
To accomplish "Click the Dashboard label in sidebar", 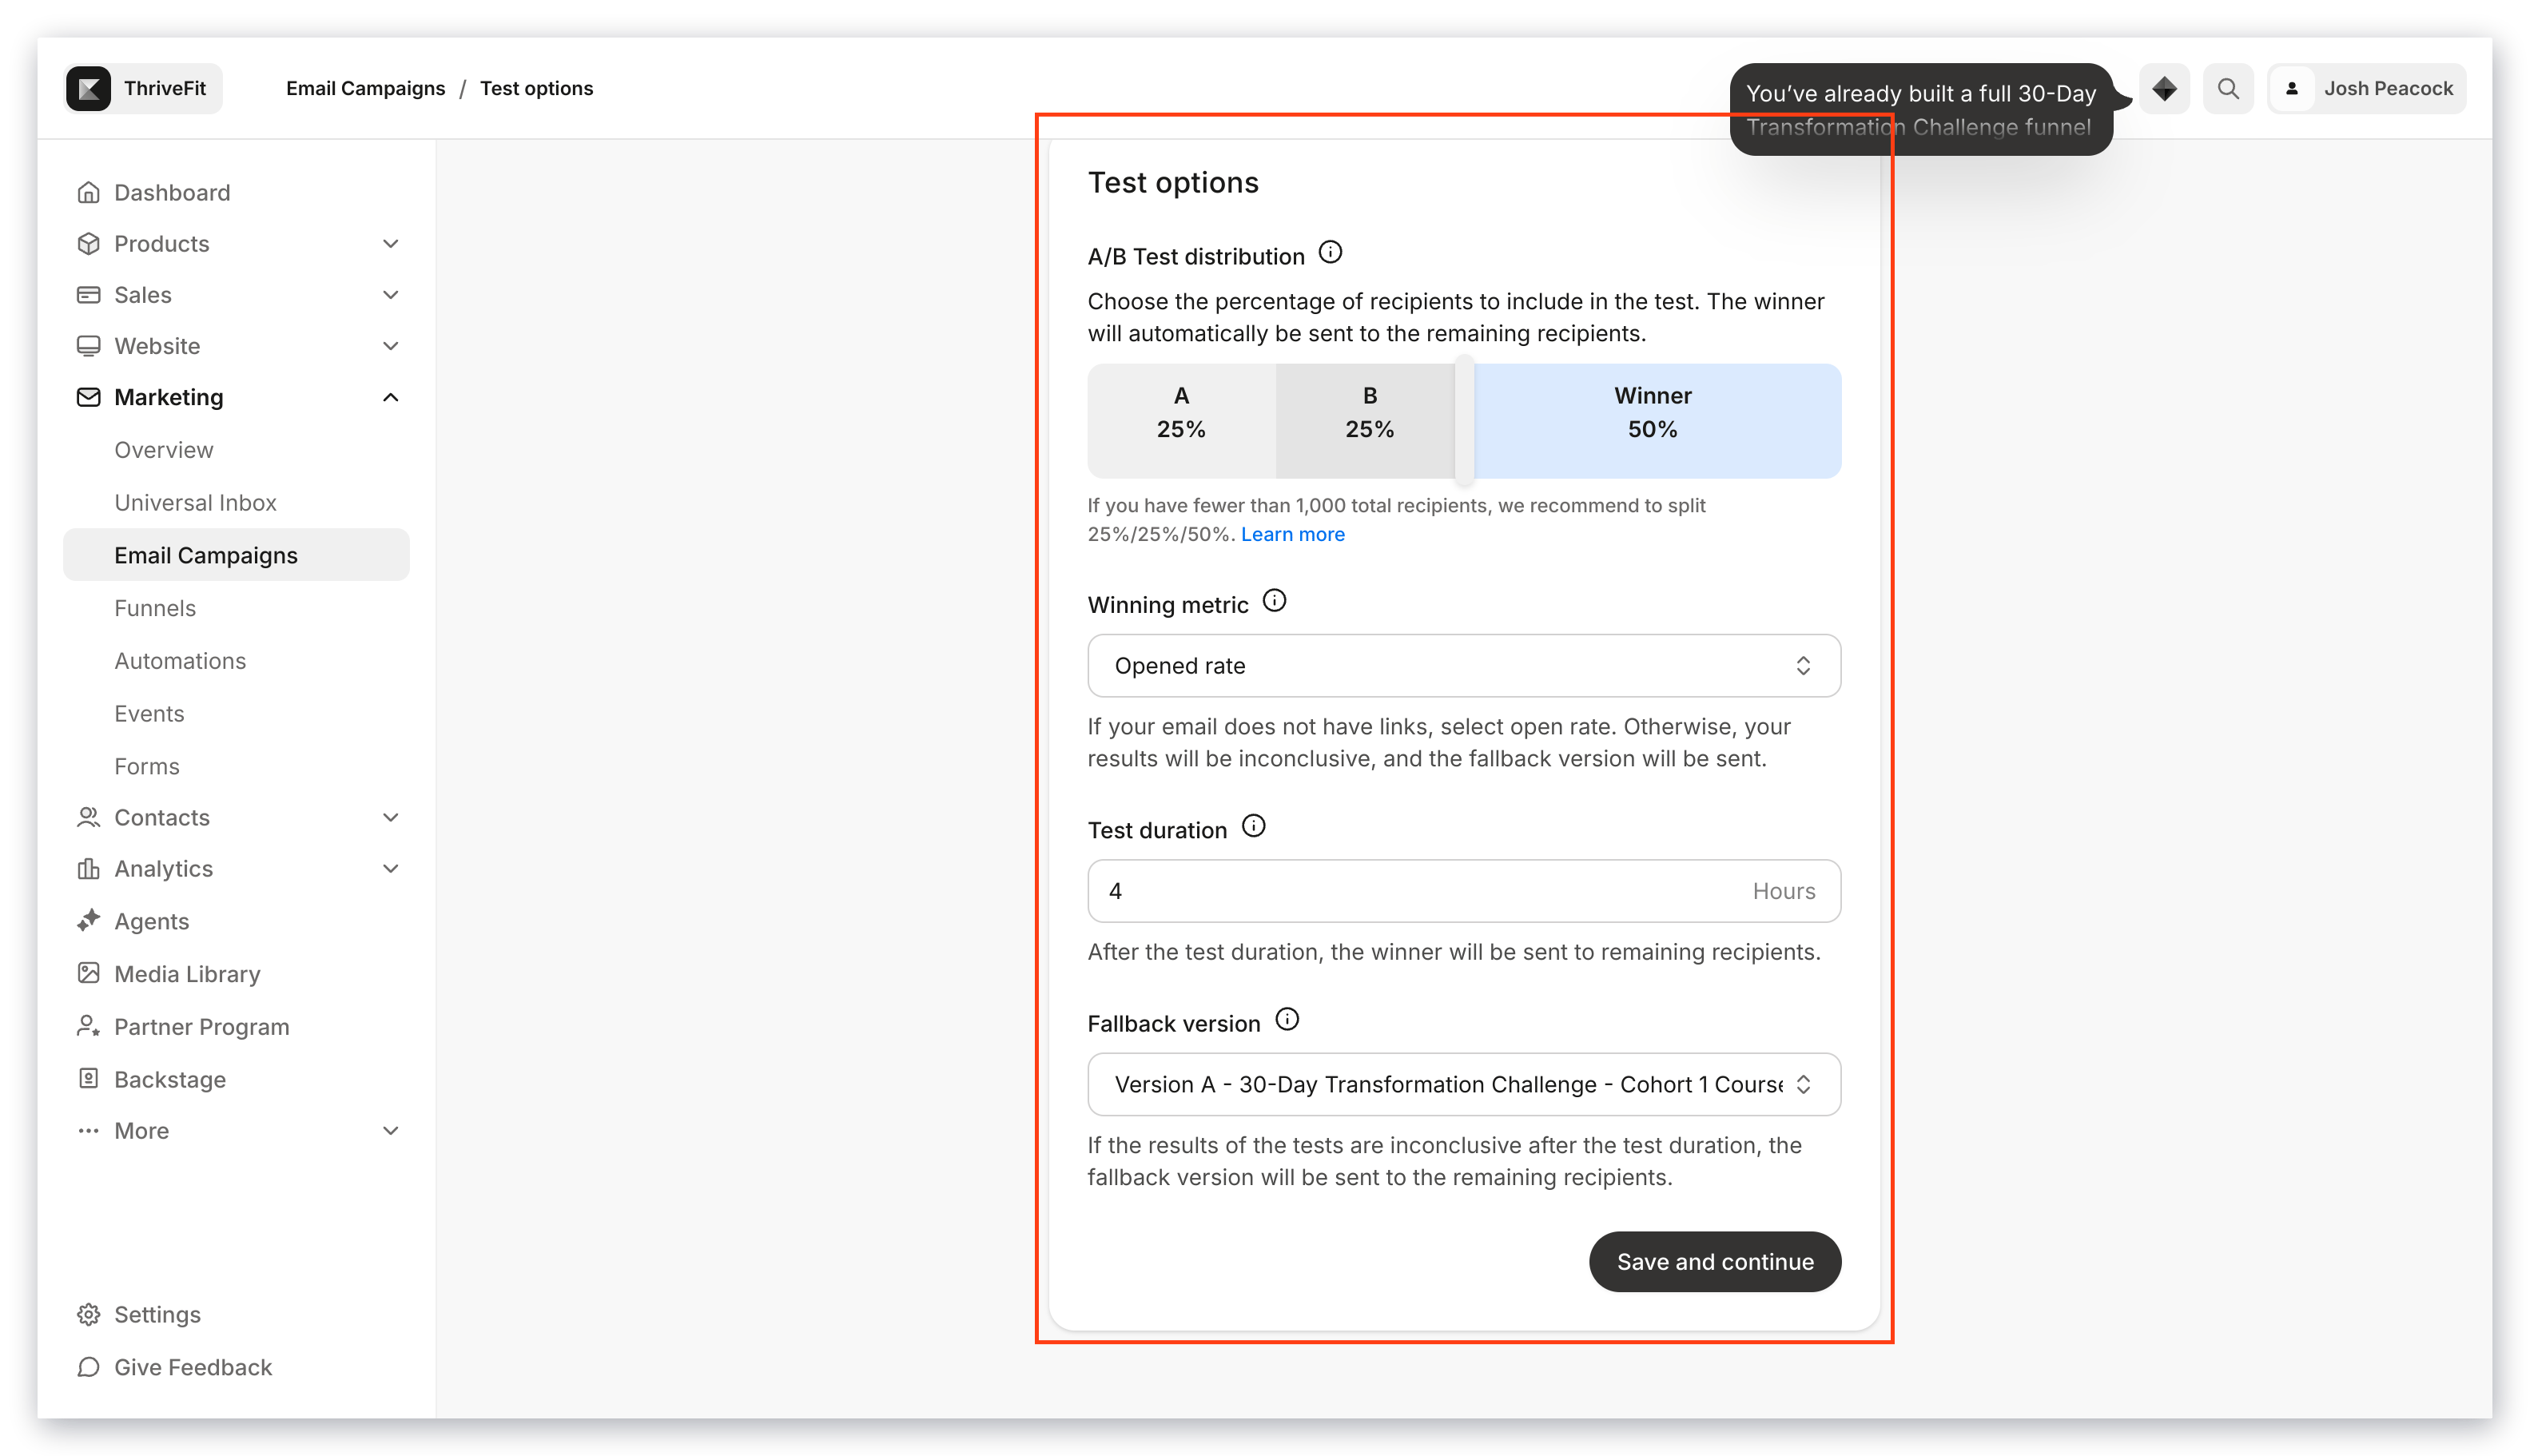I will tap(172, 192).
